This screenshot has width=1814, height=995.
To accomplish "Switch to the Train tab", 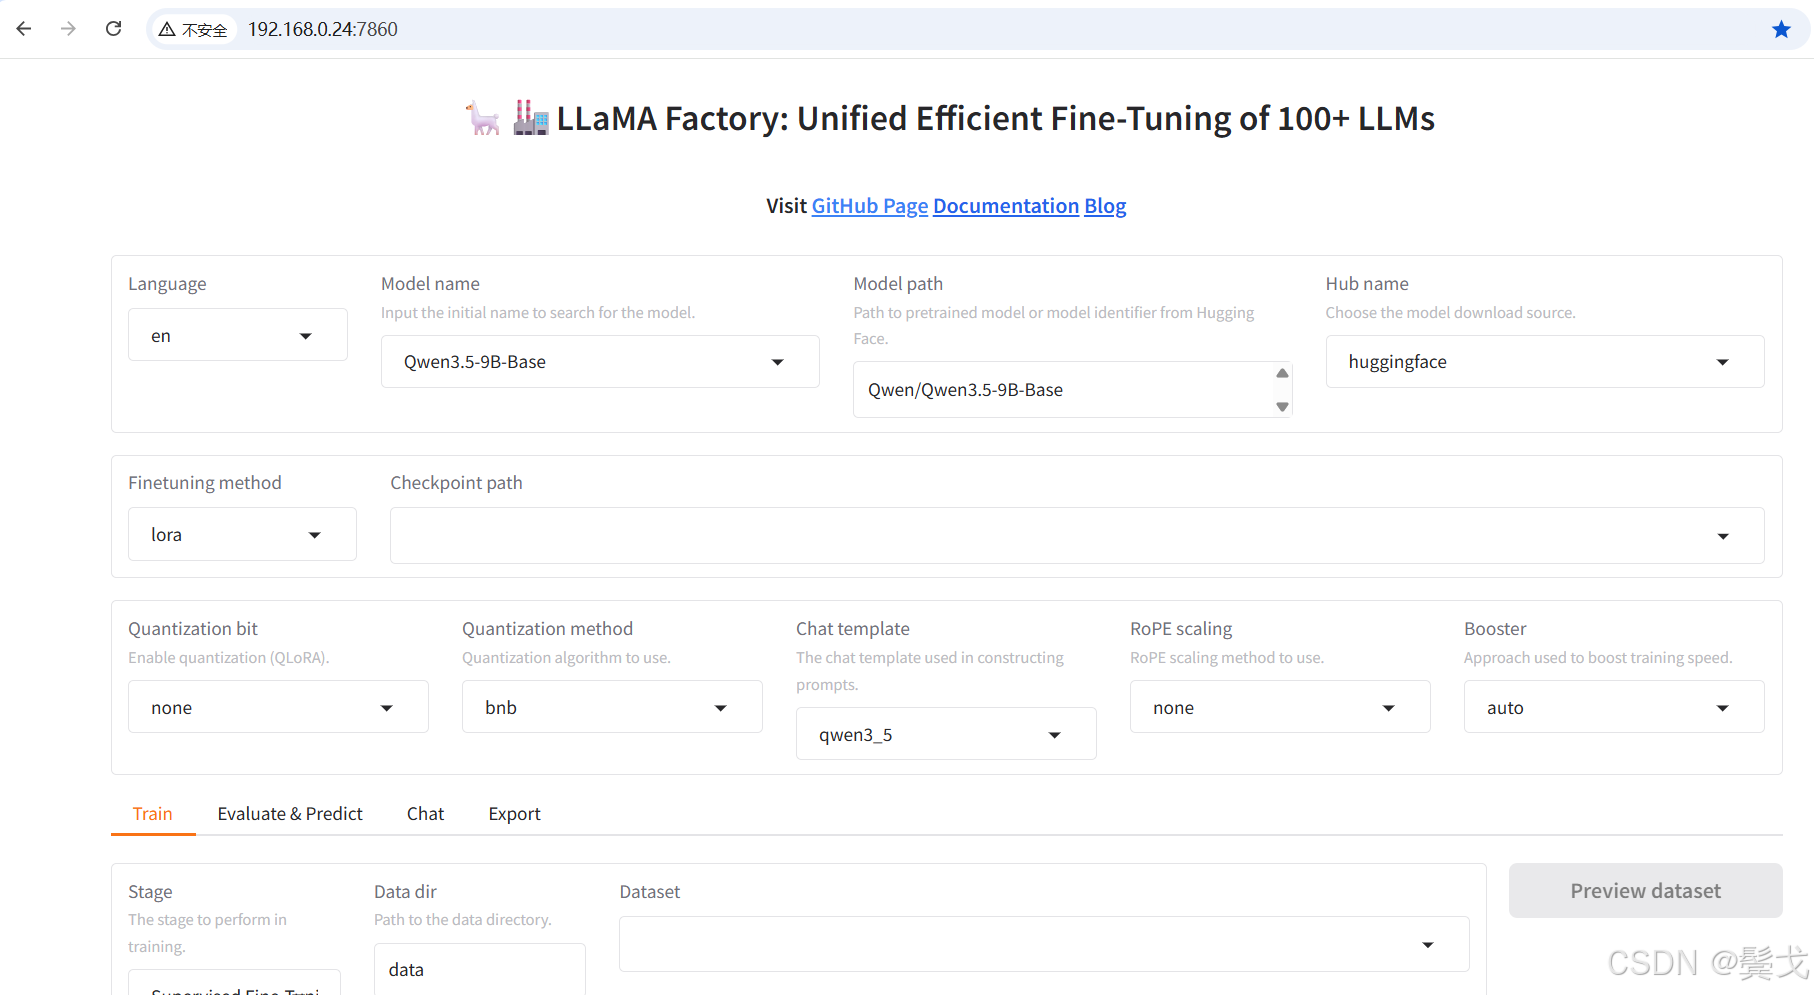I will tap(153, 813).
